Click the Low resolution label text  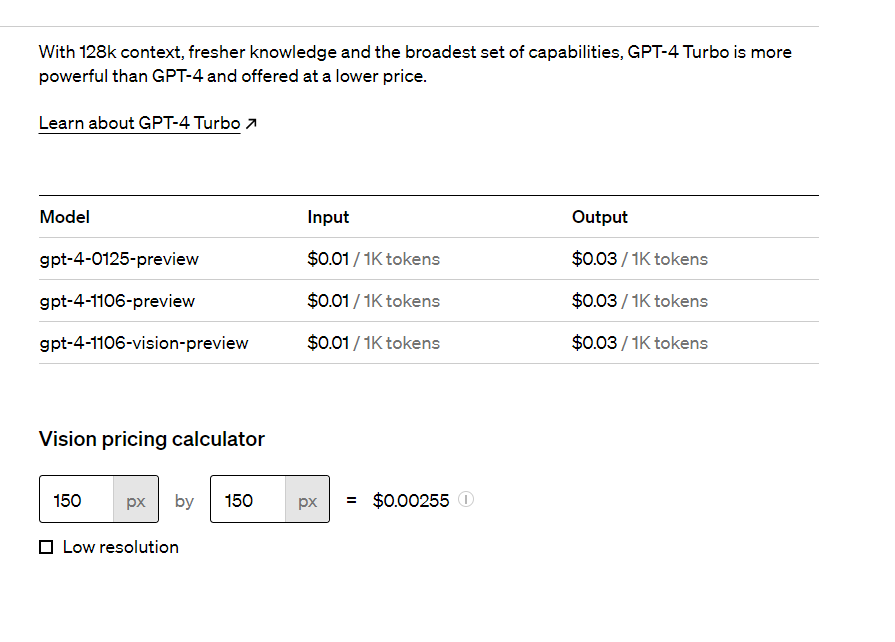click(x=120, y=547)
